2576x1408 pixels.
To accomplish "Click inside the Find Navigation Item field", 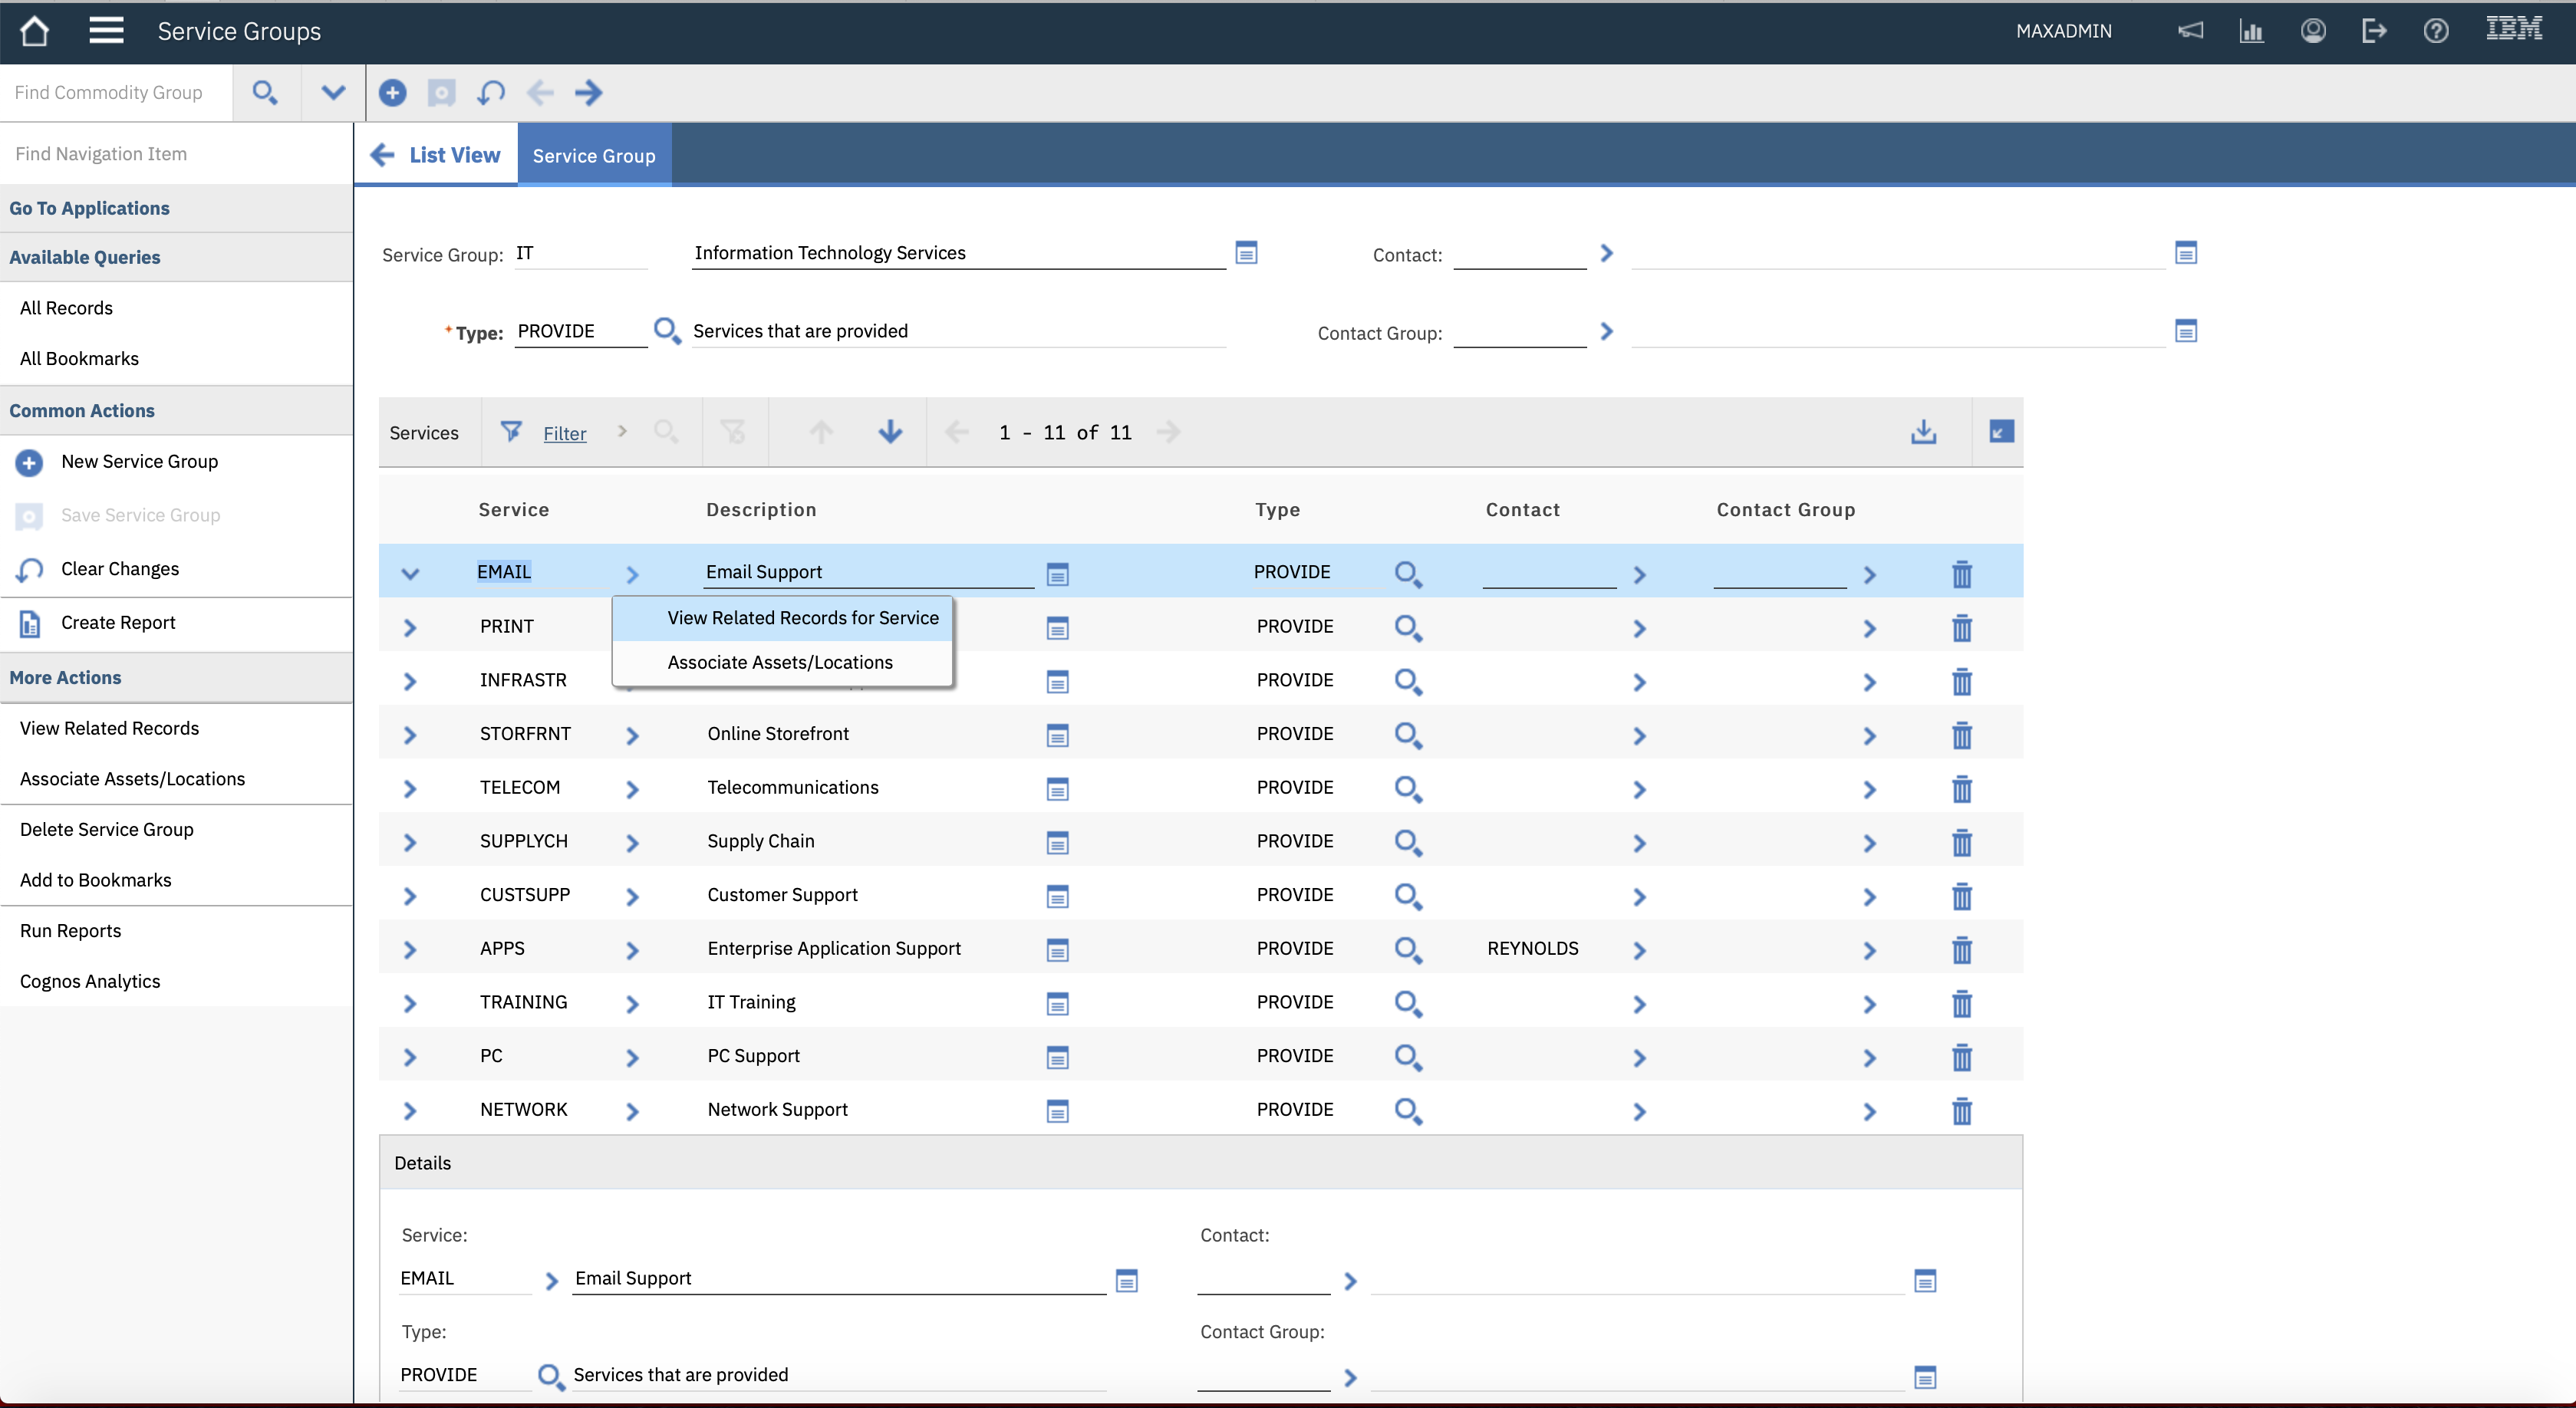I will [x=150, y=153].
